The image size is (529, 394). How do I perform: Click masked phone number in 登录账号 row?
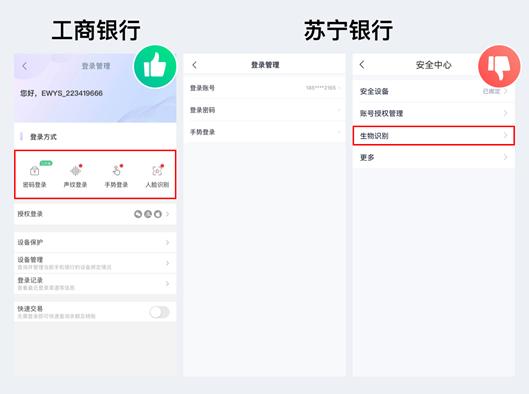(x=321, y=88)
